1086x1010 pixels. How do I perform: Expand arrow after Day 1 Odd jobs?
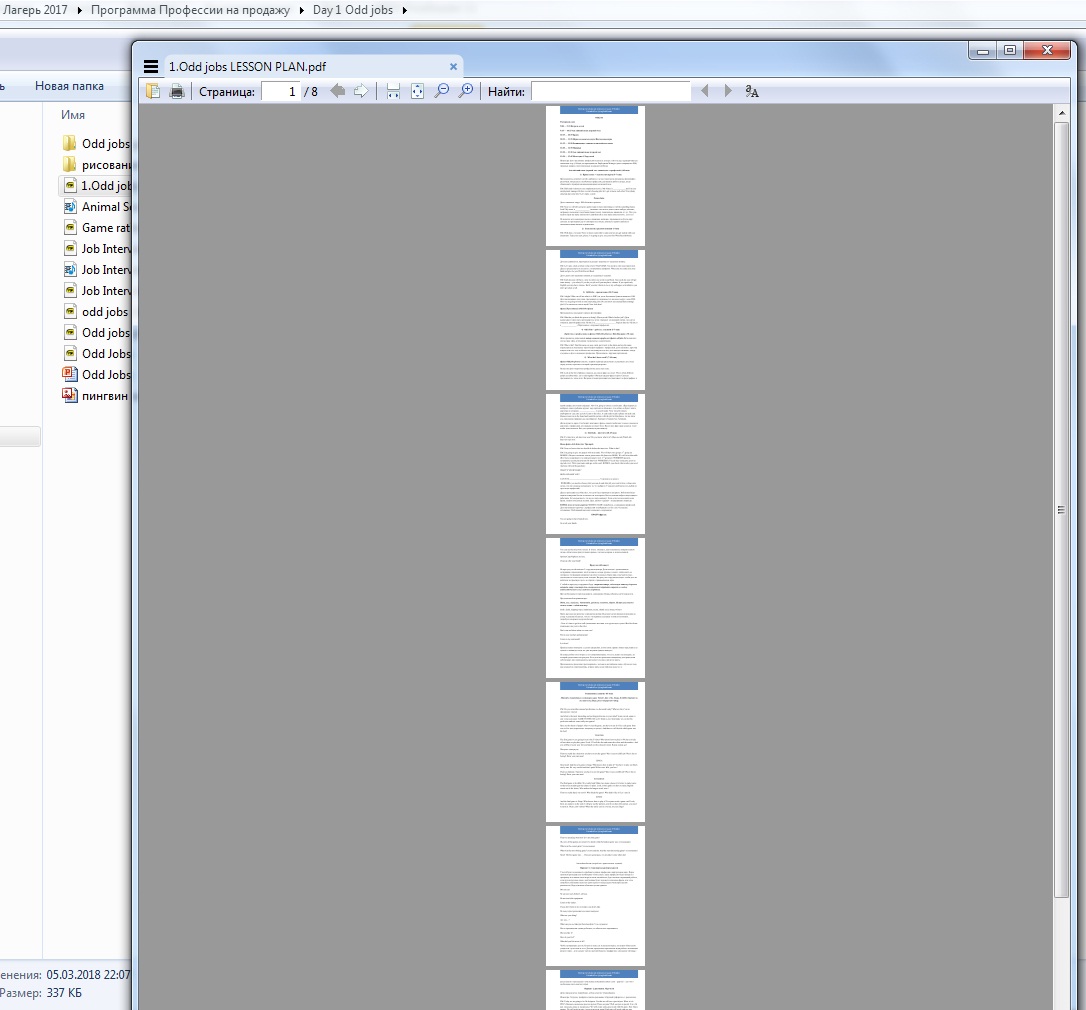pos(404,10)
